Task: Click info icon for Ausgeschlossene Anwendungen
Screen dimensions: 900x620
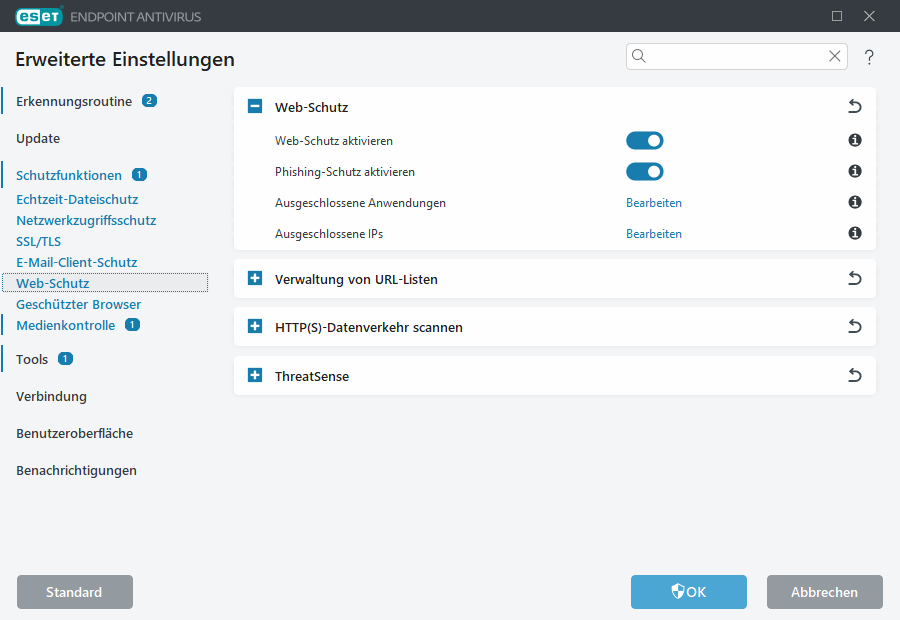Action: click(x=855, y=203)
